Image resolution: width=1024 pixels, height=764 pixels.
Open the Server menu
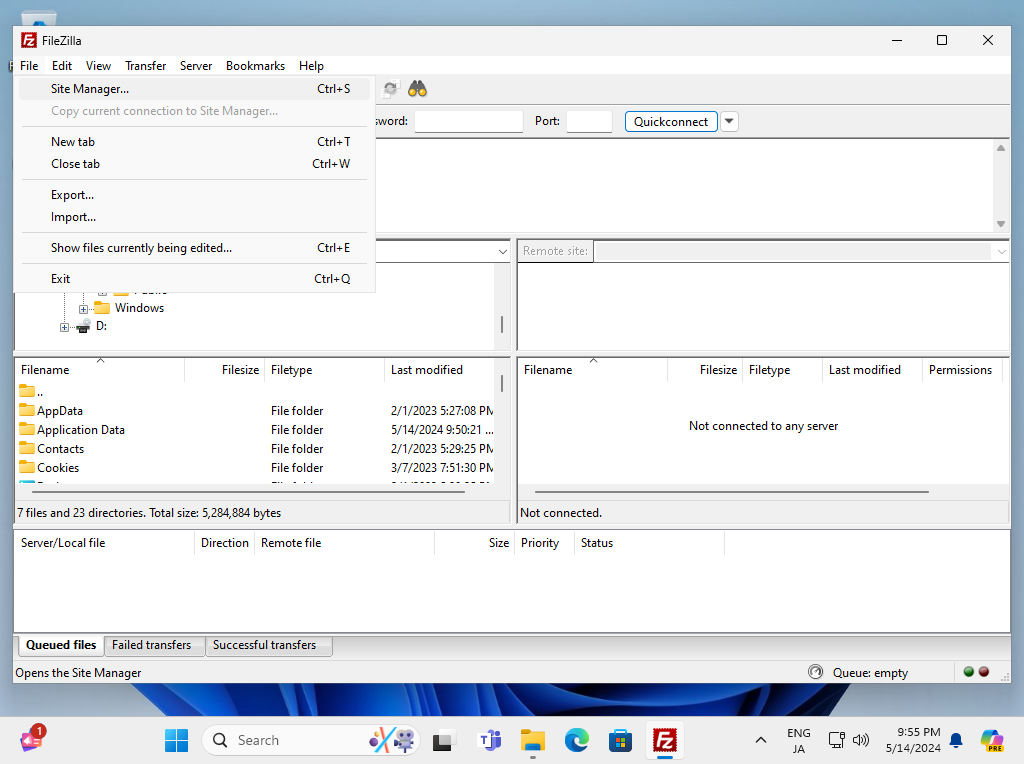coord(196,66)
